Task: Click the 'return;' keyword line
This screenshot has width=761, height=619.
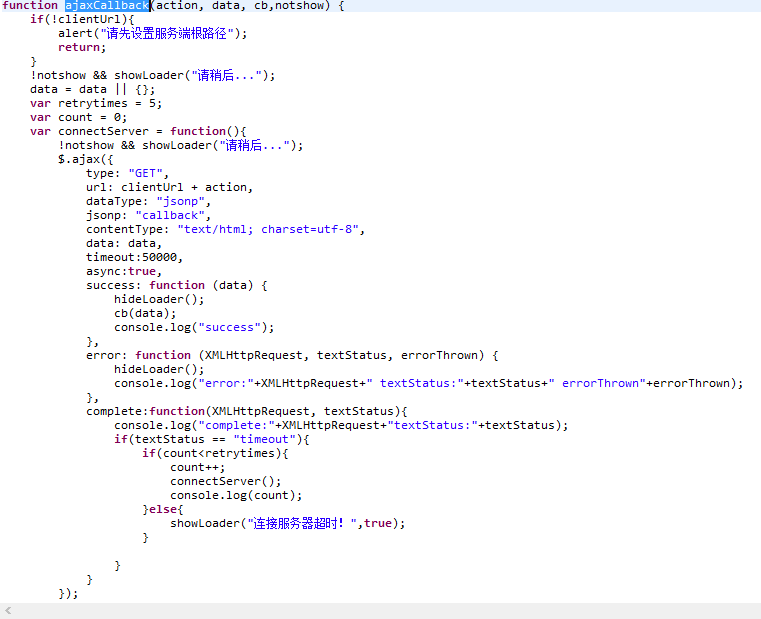Action: click(x=82, y=48)
